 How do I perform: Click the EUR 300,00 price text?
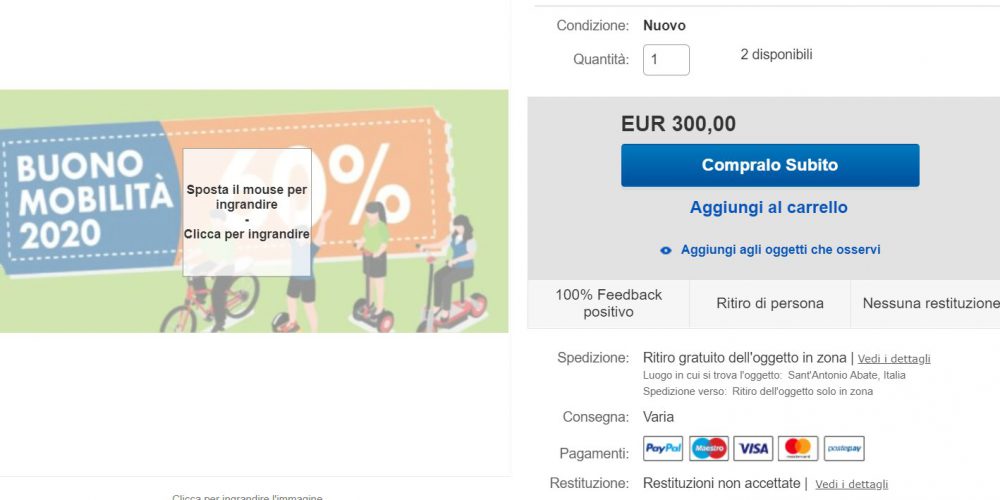(678, 124)
